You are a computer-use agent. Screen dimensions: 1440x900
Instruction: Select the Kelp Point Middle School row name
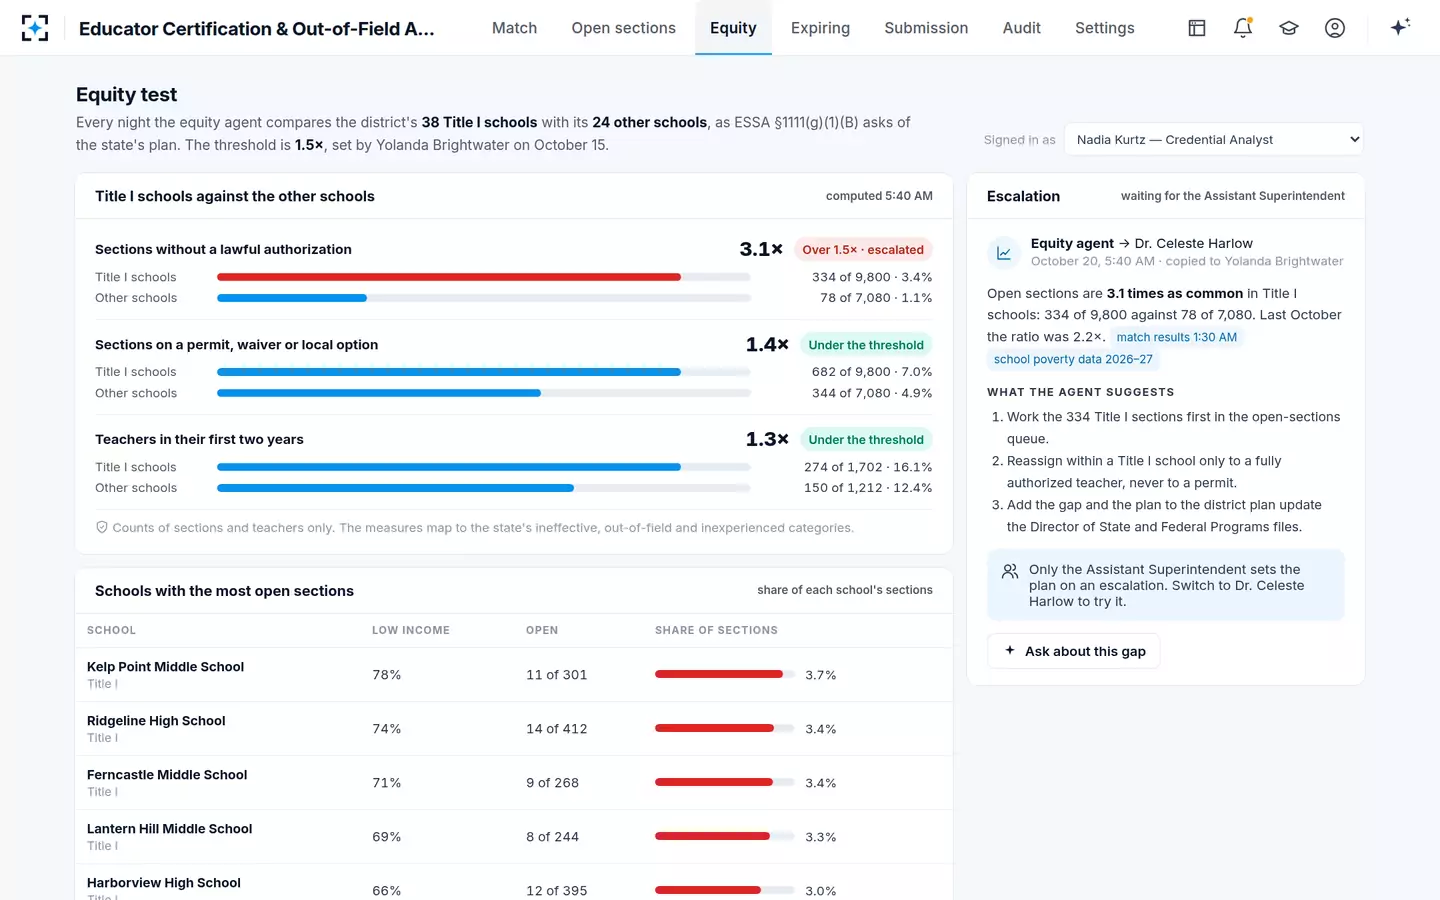(x=165, y=667)
